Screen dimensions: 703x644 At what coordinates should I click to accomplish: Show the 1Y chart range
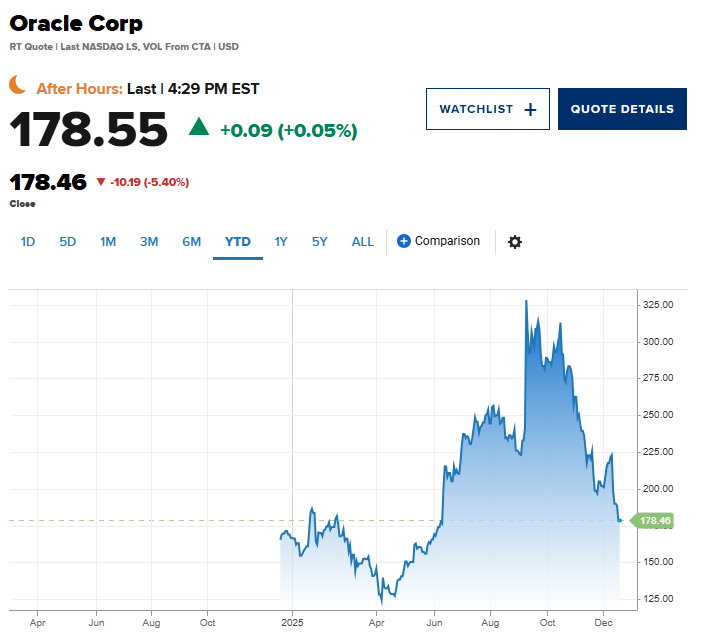click(281, 242)
